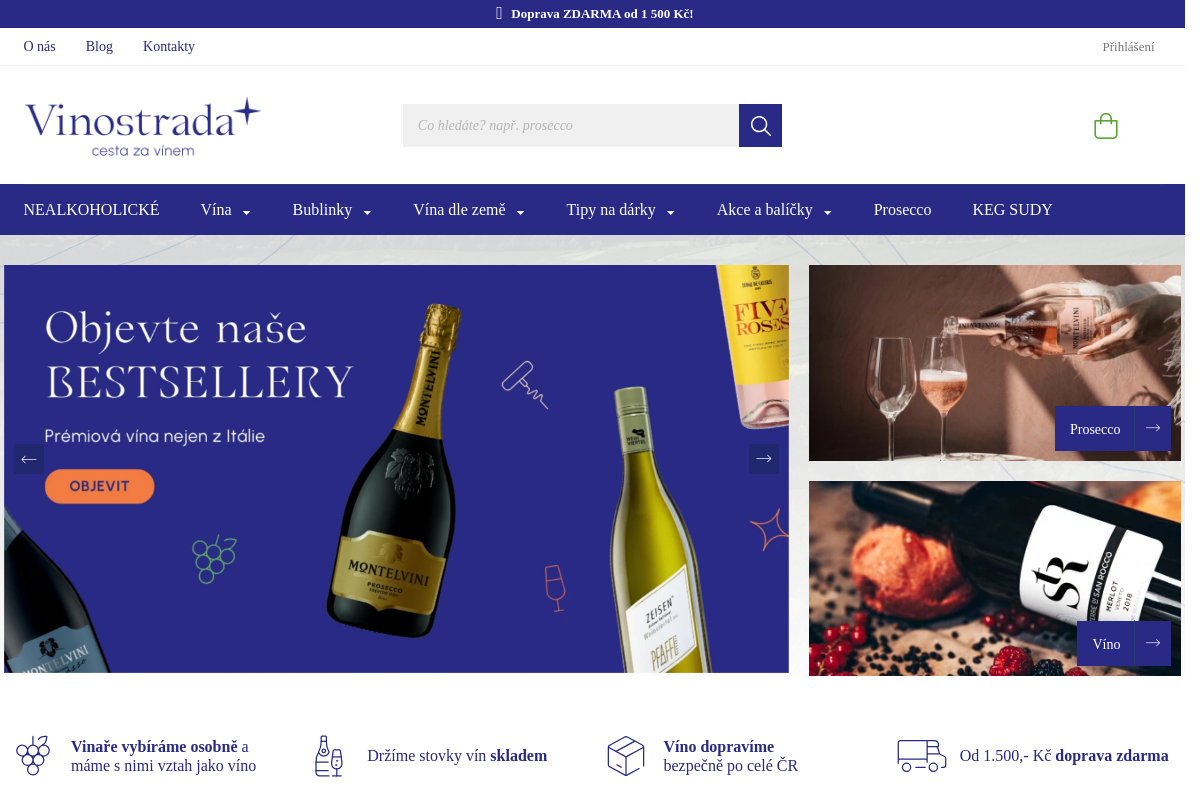Click the grapes icon near Vinaře
Viewport: 1200px width, 800px height.
tap(33, 756)
